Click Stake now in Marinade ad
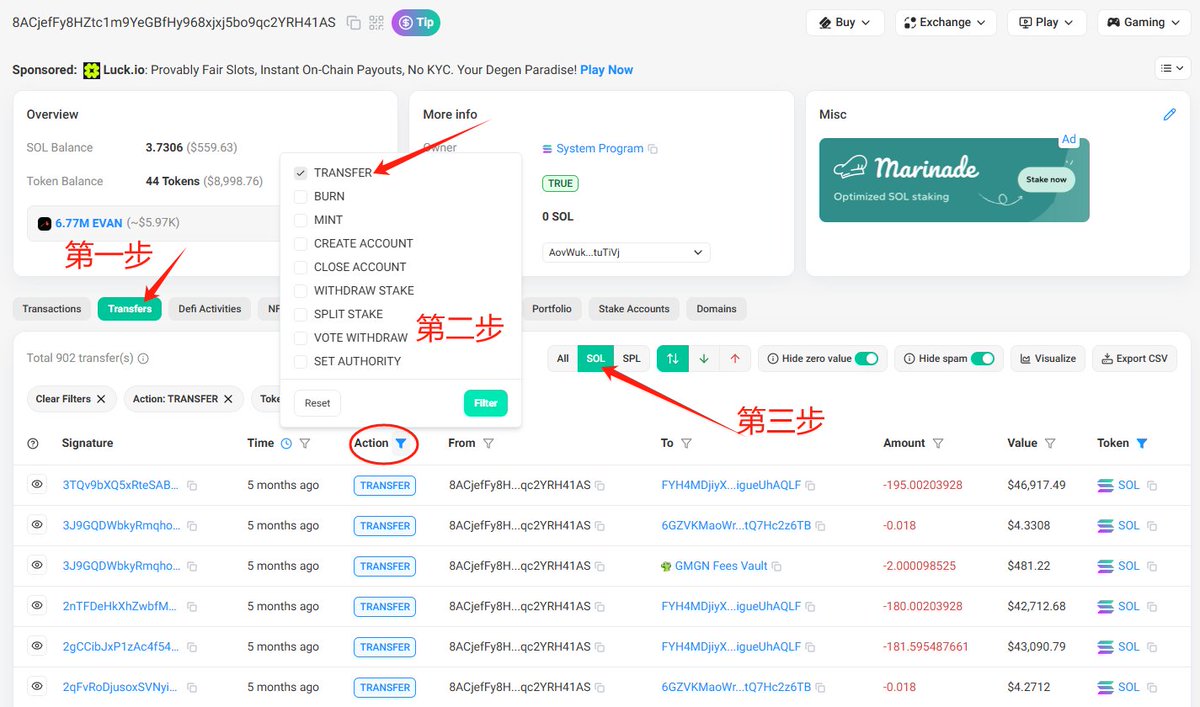 click(x=1046, y=180)
